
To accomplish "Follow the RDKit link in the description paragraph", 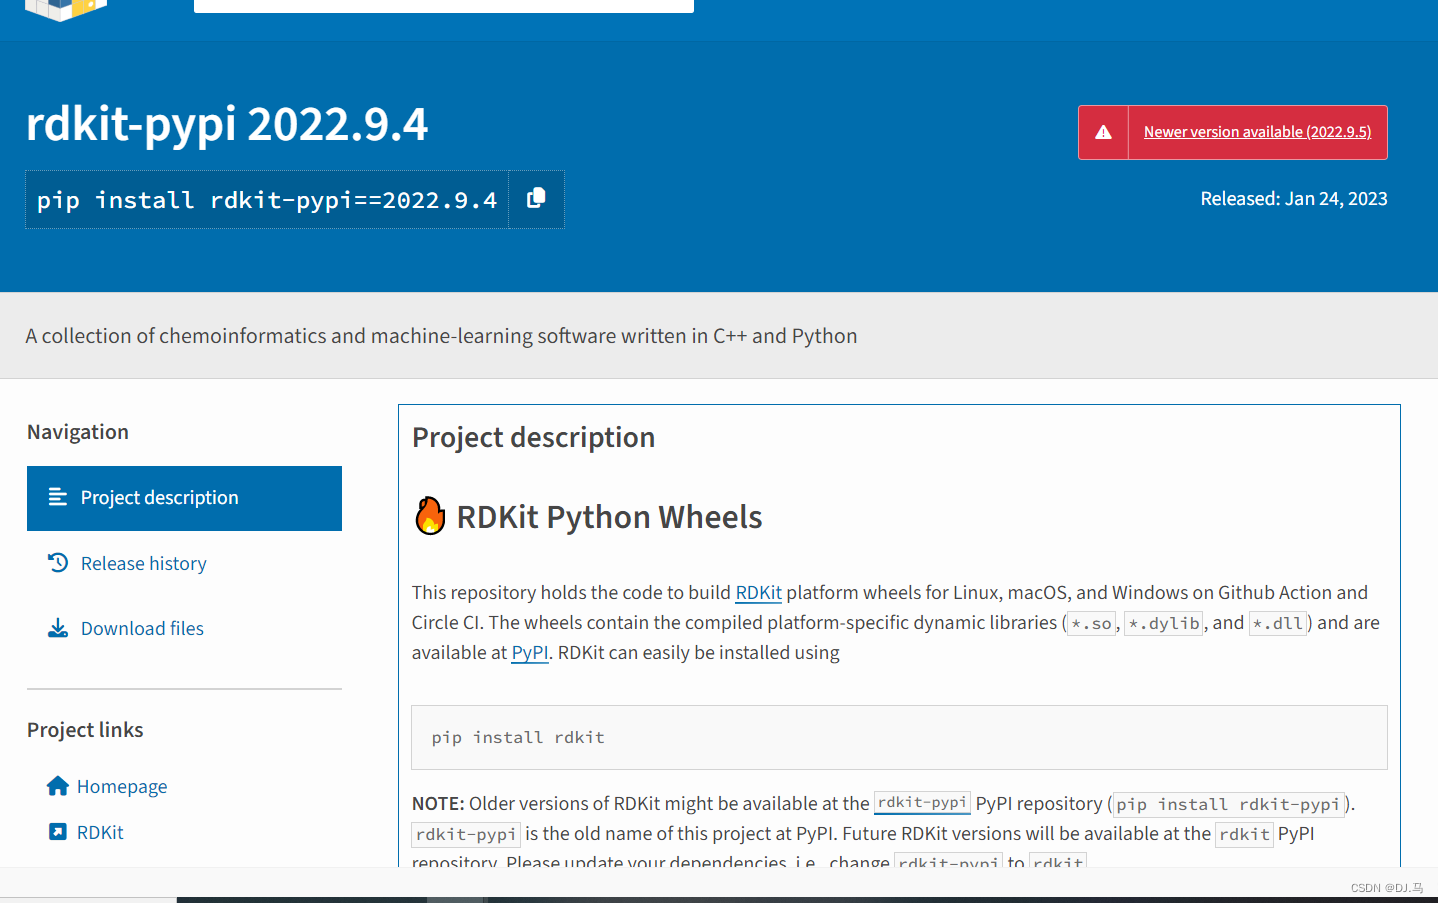I will click(x=758, y=593).
